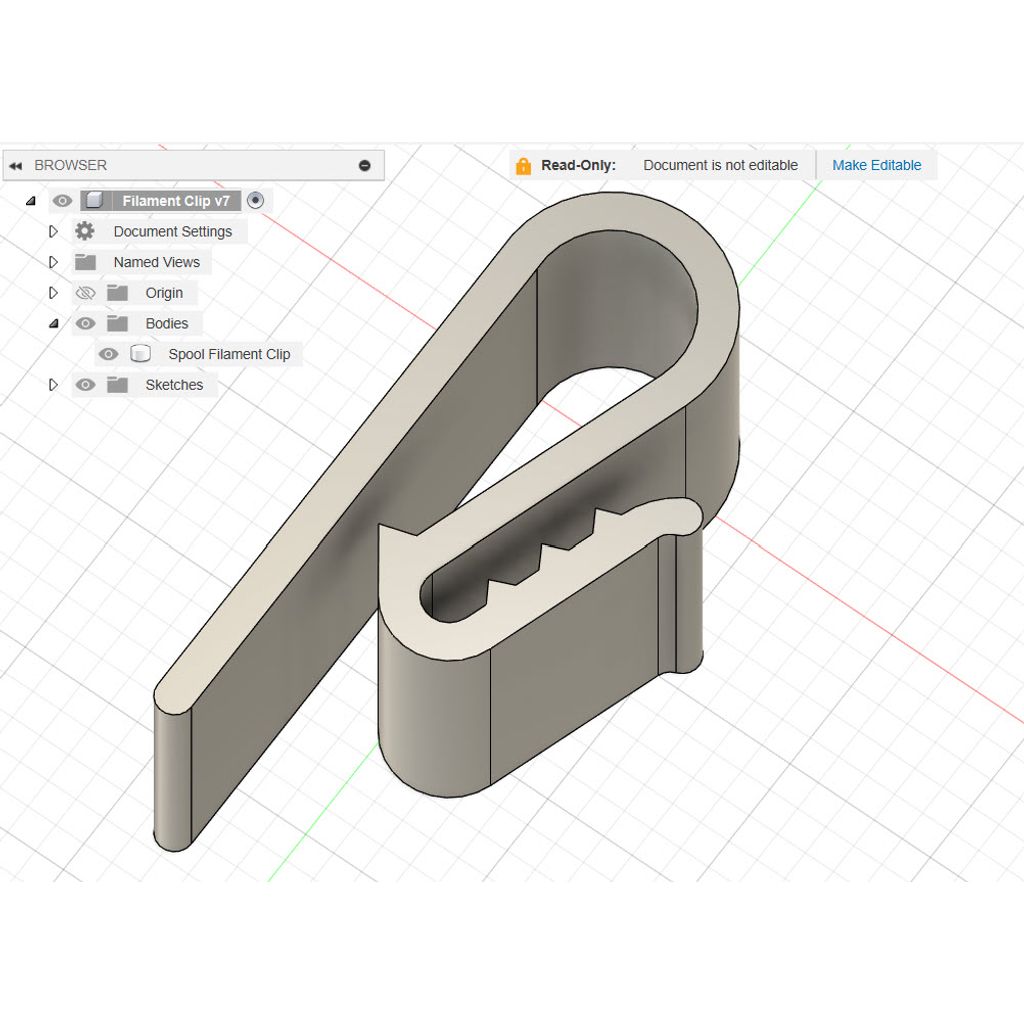Collapse the Filament Clip v7 root node

point(31,200)
